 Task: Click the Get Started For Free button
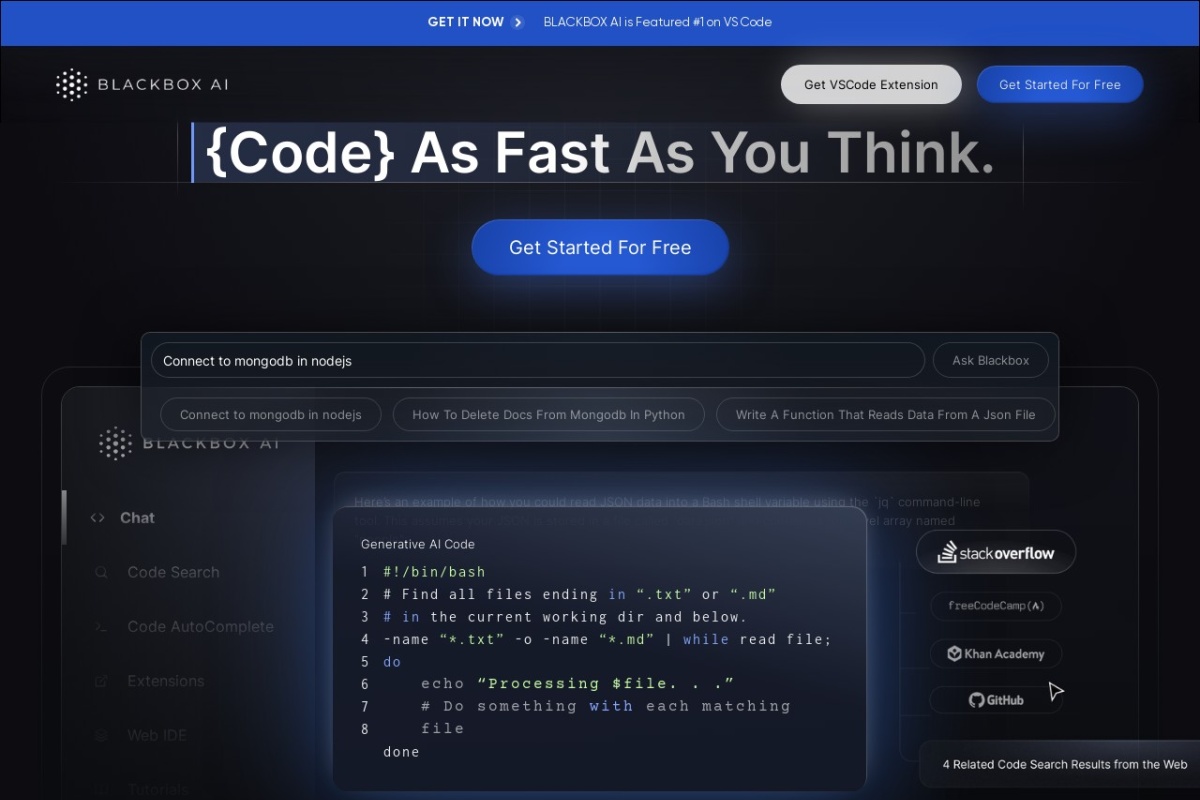click(x=599, y=247)
